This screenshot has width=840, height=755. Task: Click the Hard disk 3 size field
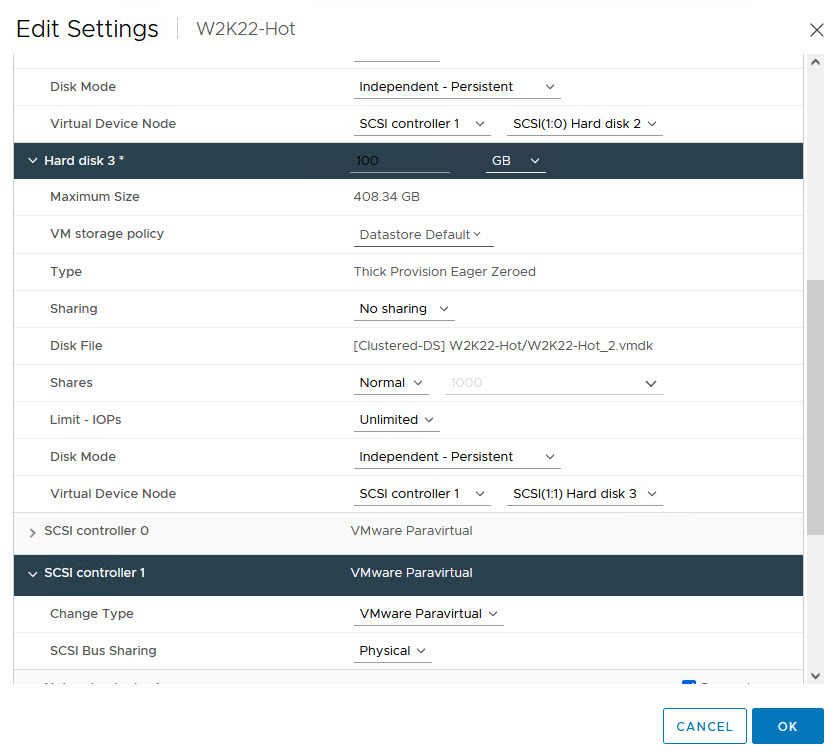399,161
